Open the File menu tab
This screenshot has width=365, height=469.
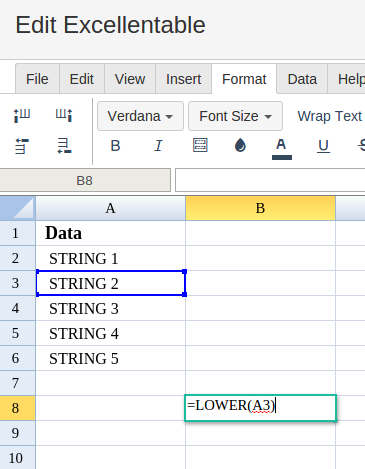[37, 79]
